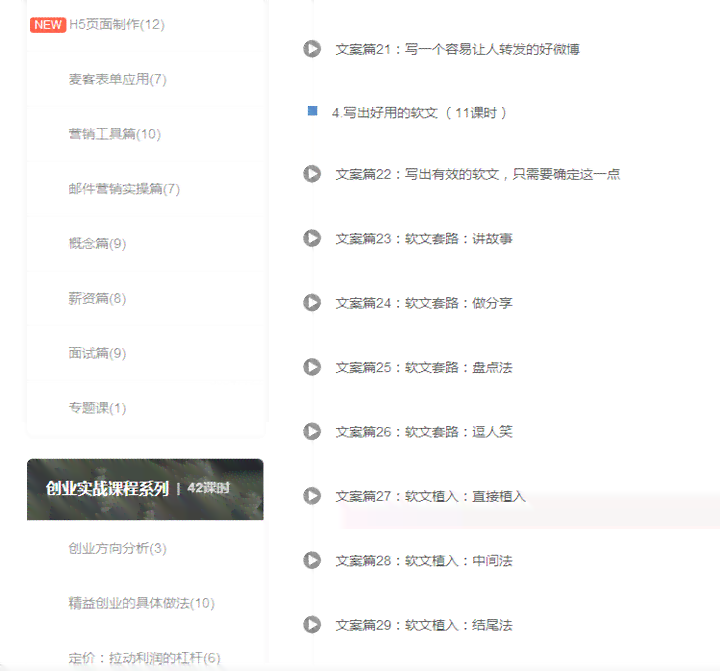This screenshot has width=720, height=671.
Task: Go to 薪资篇(8) course list
Action: tap(97, 298)
